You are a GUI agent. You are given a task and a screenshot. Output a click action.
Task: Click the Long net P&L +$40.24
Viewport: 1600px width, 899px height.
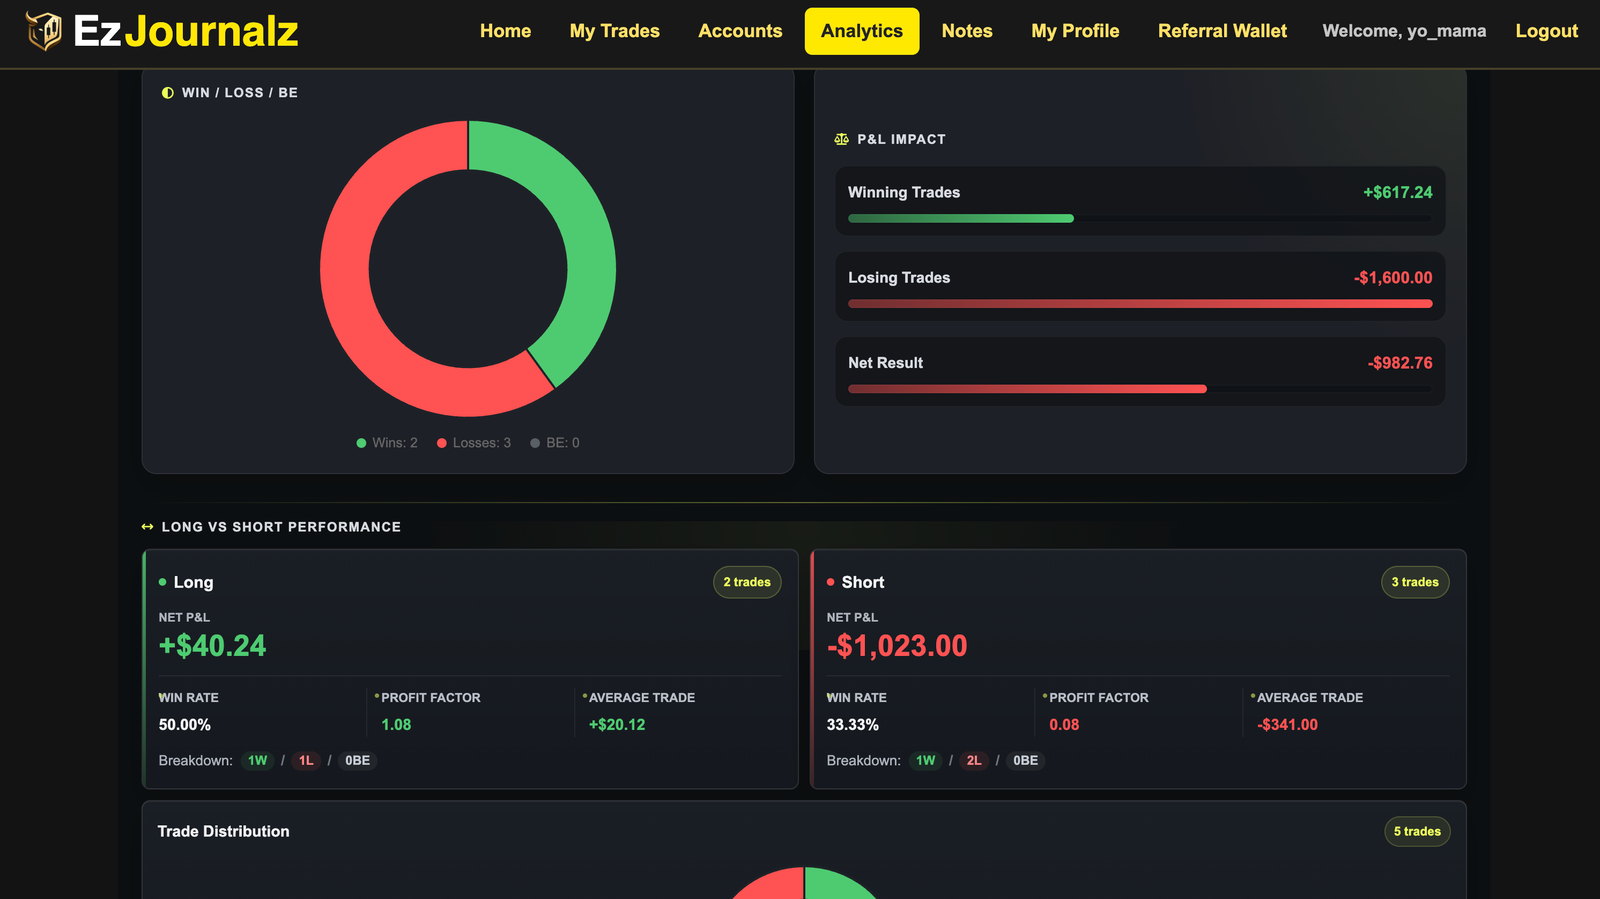tap(212, 646)
